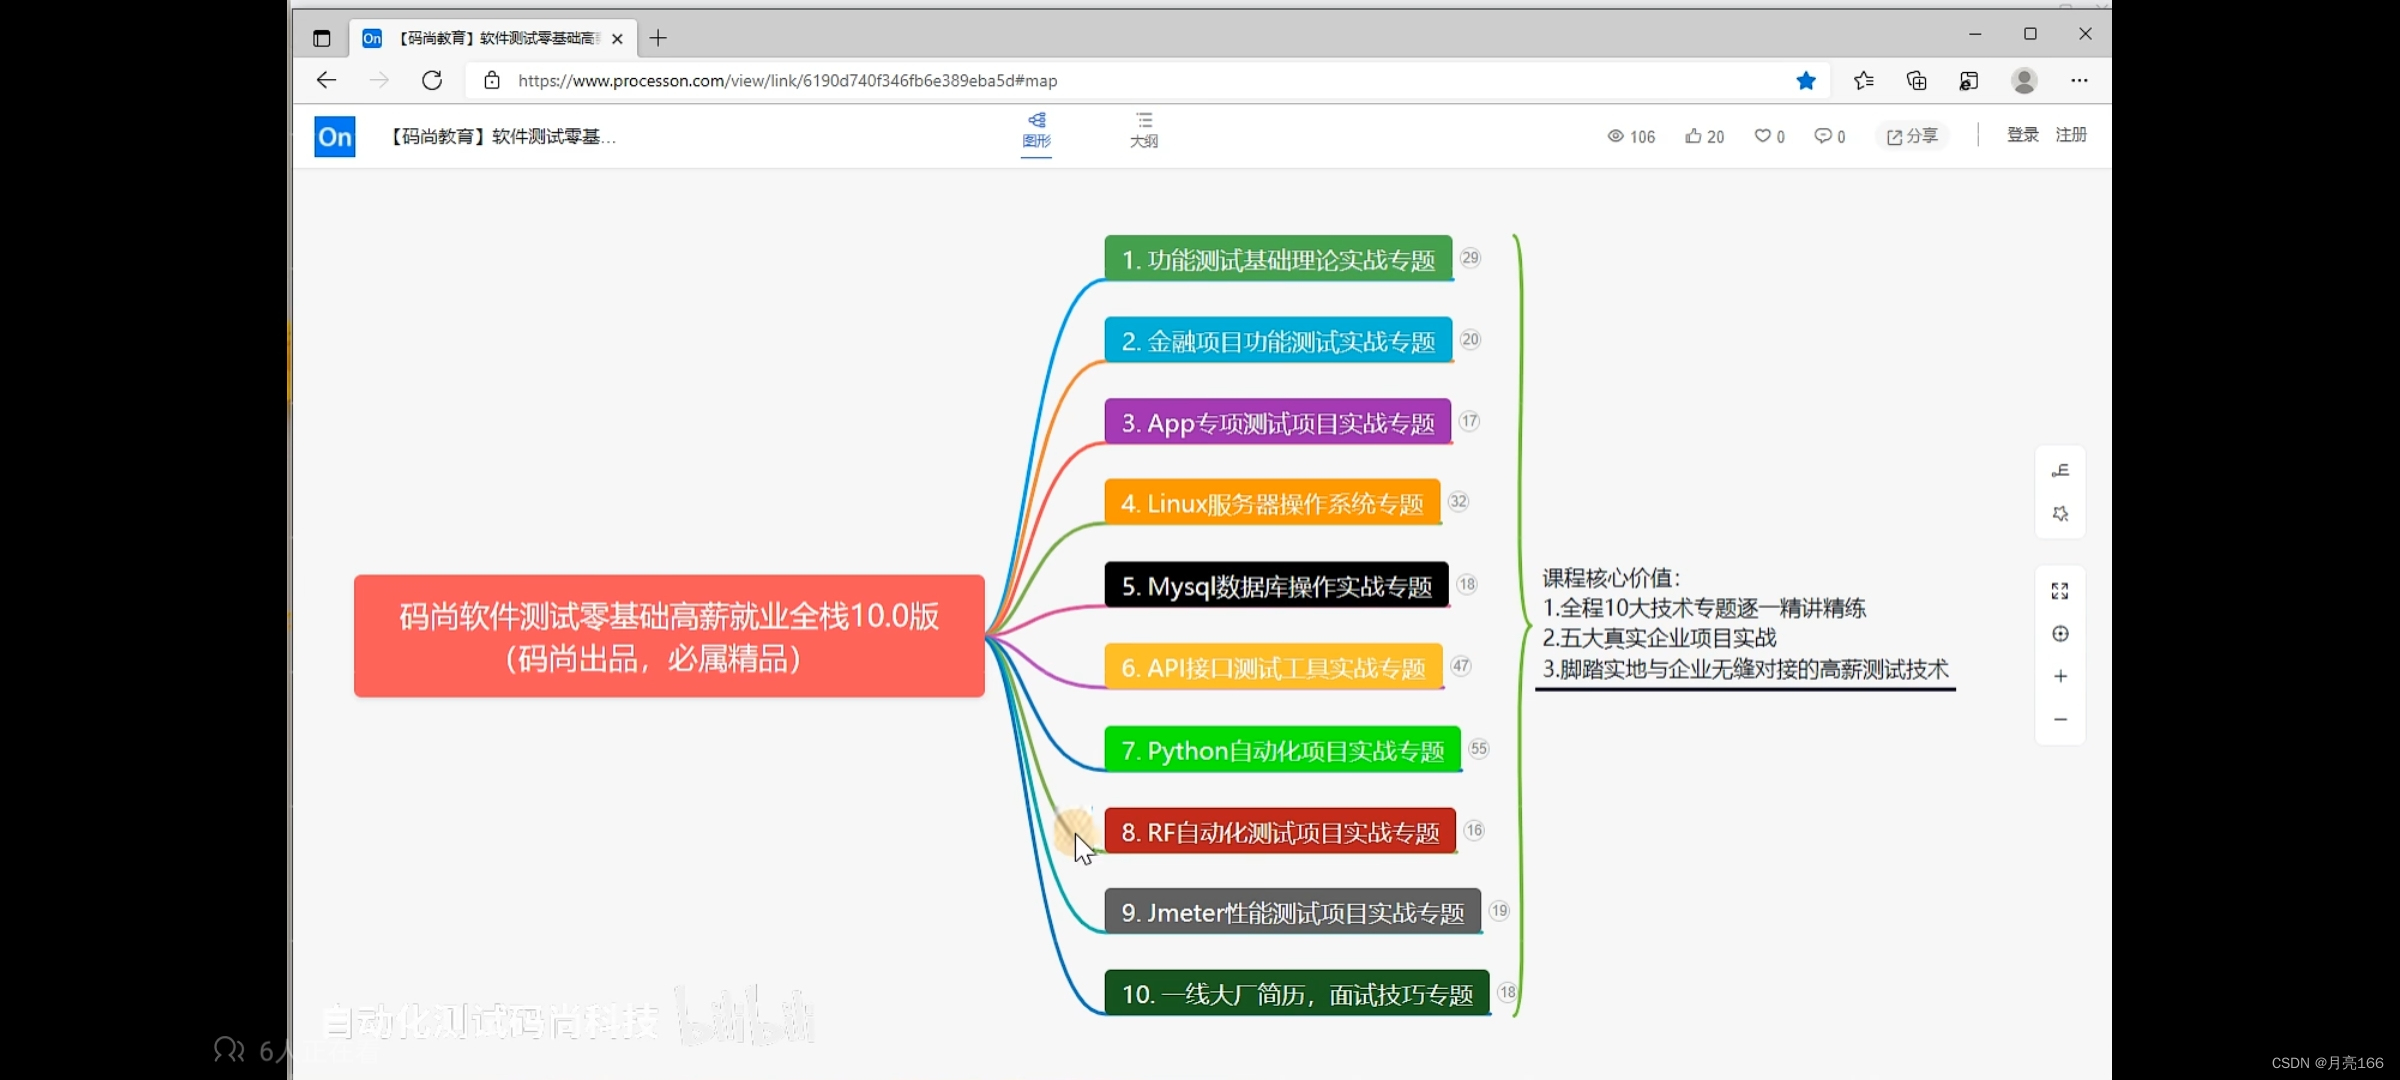Click the heart favorite icon
This screenshot has width=2400, height=1080.
coord(1762,136)
